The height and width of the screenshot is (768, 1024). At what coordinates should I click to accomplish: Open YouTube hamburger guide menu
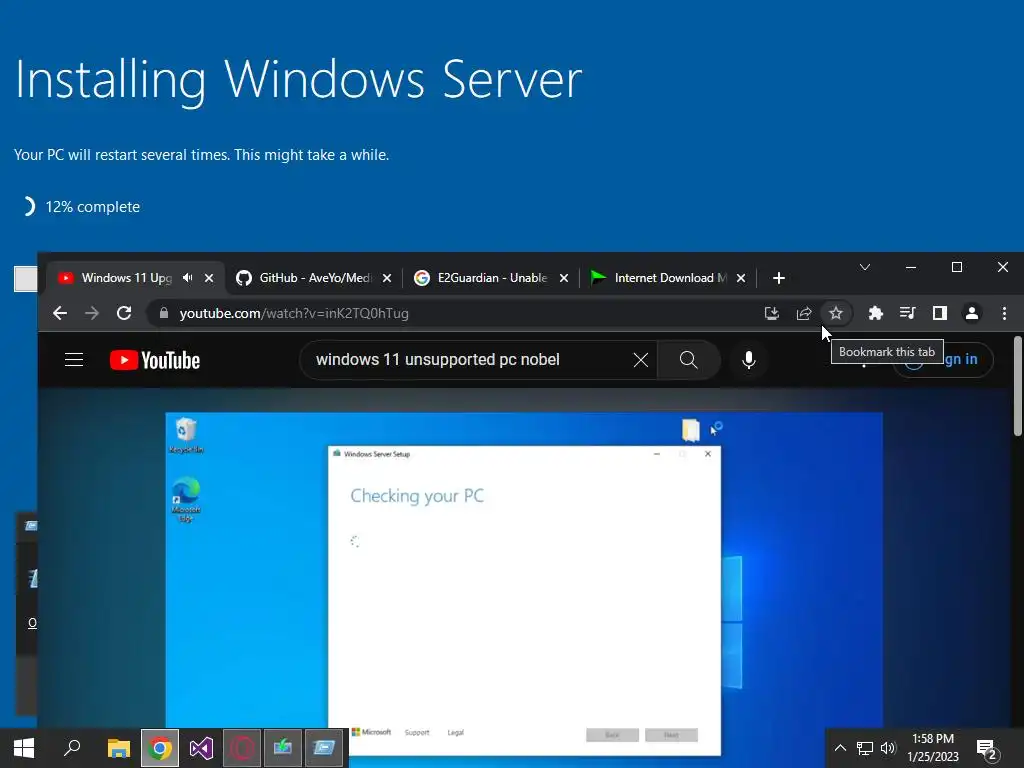point(74,360)
